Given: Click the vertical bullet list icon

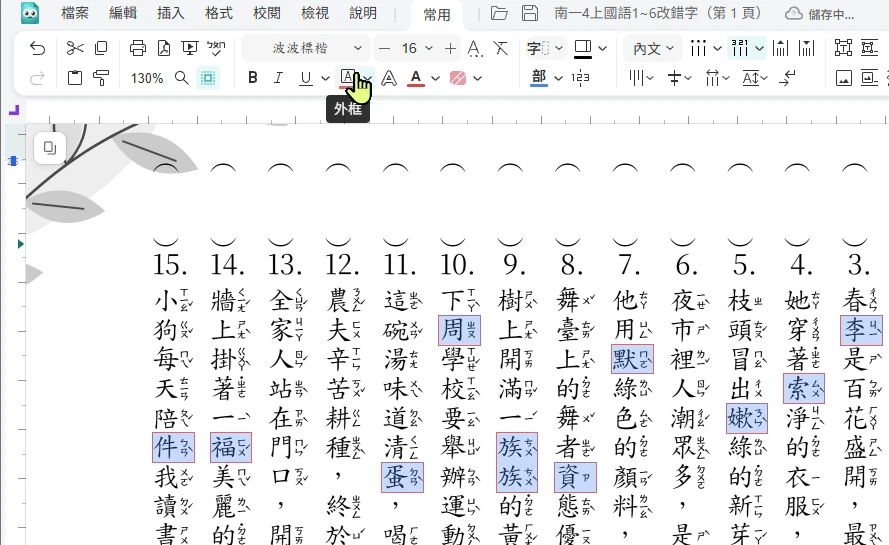Looking at the screenshot, I should tap(698, 49).
